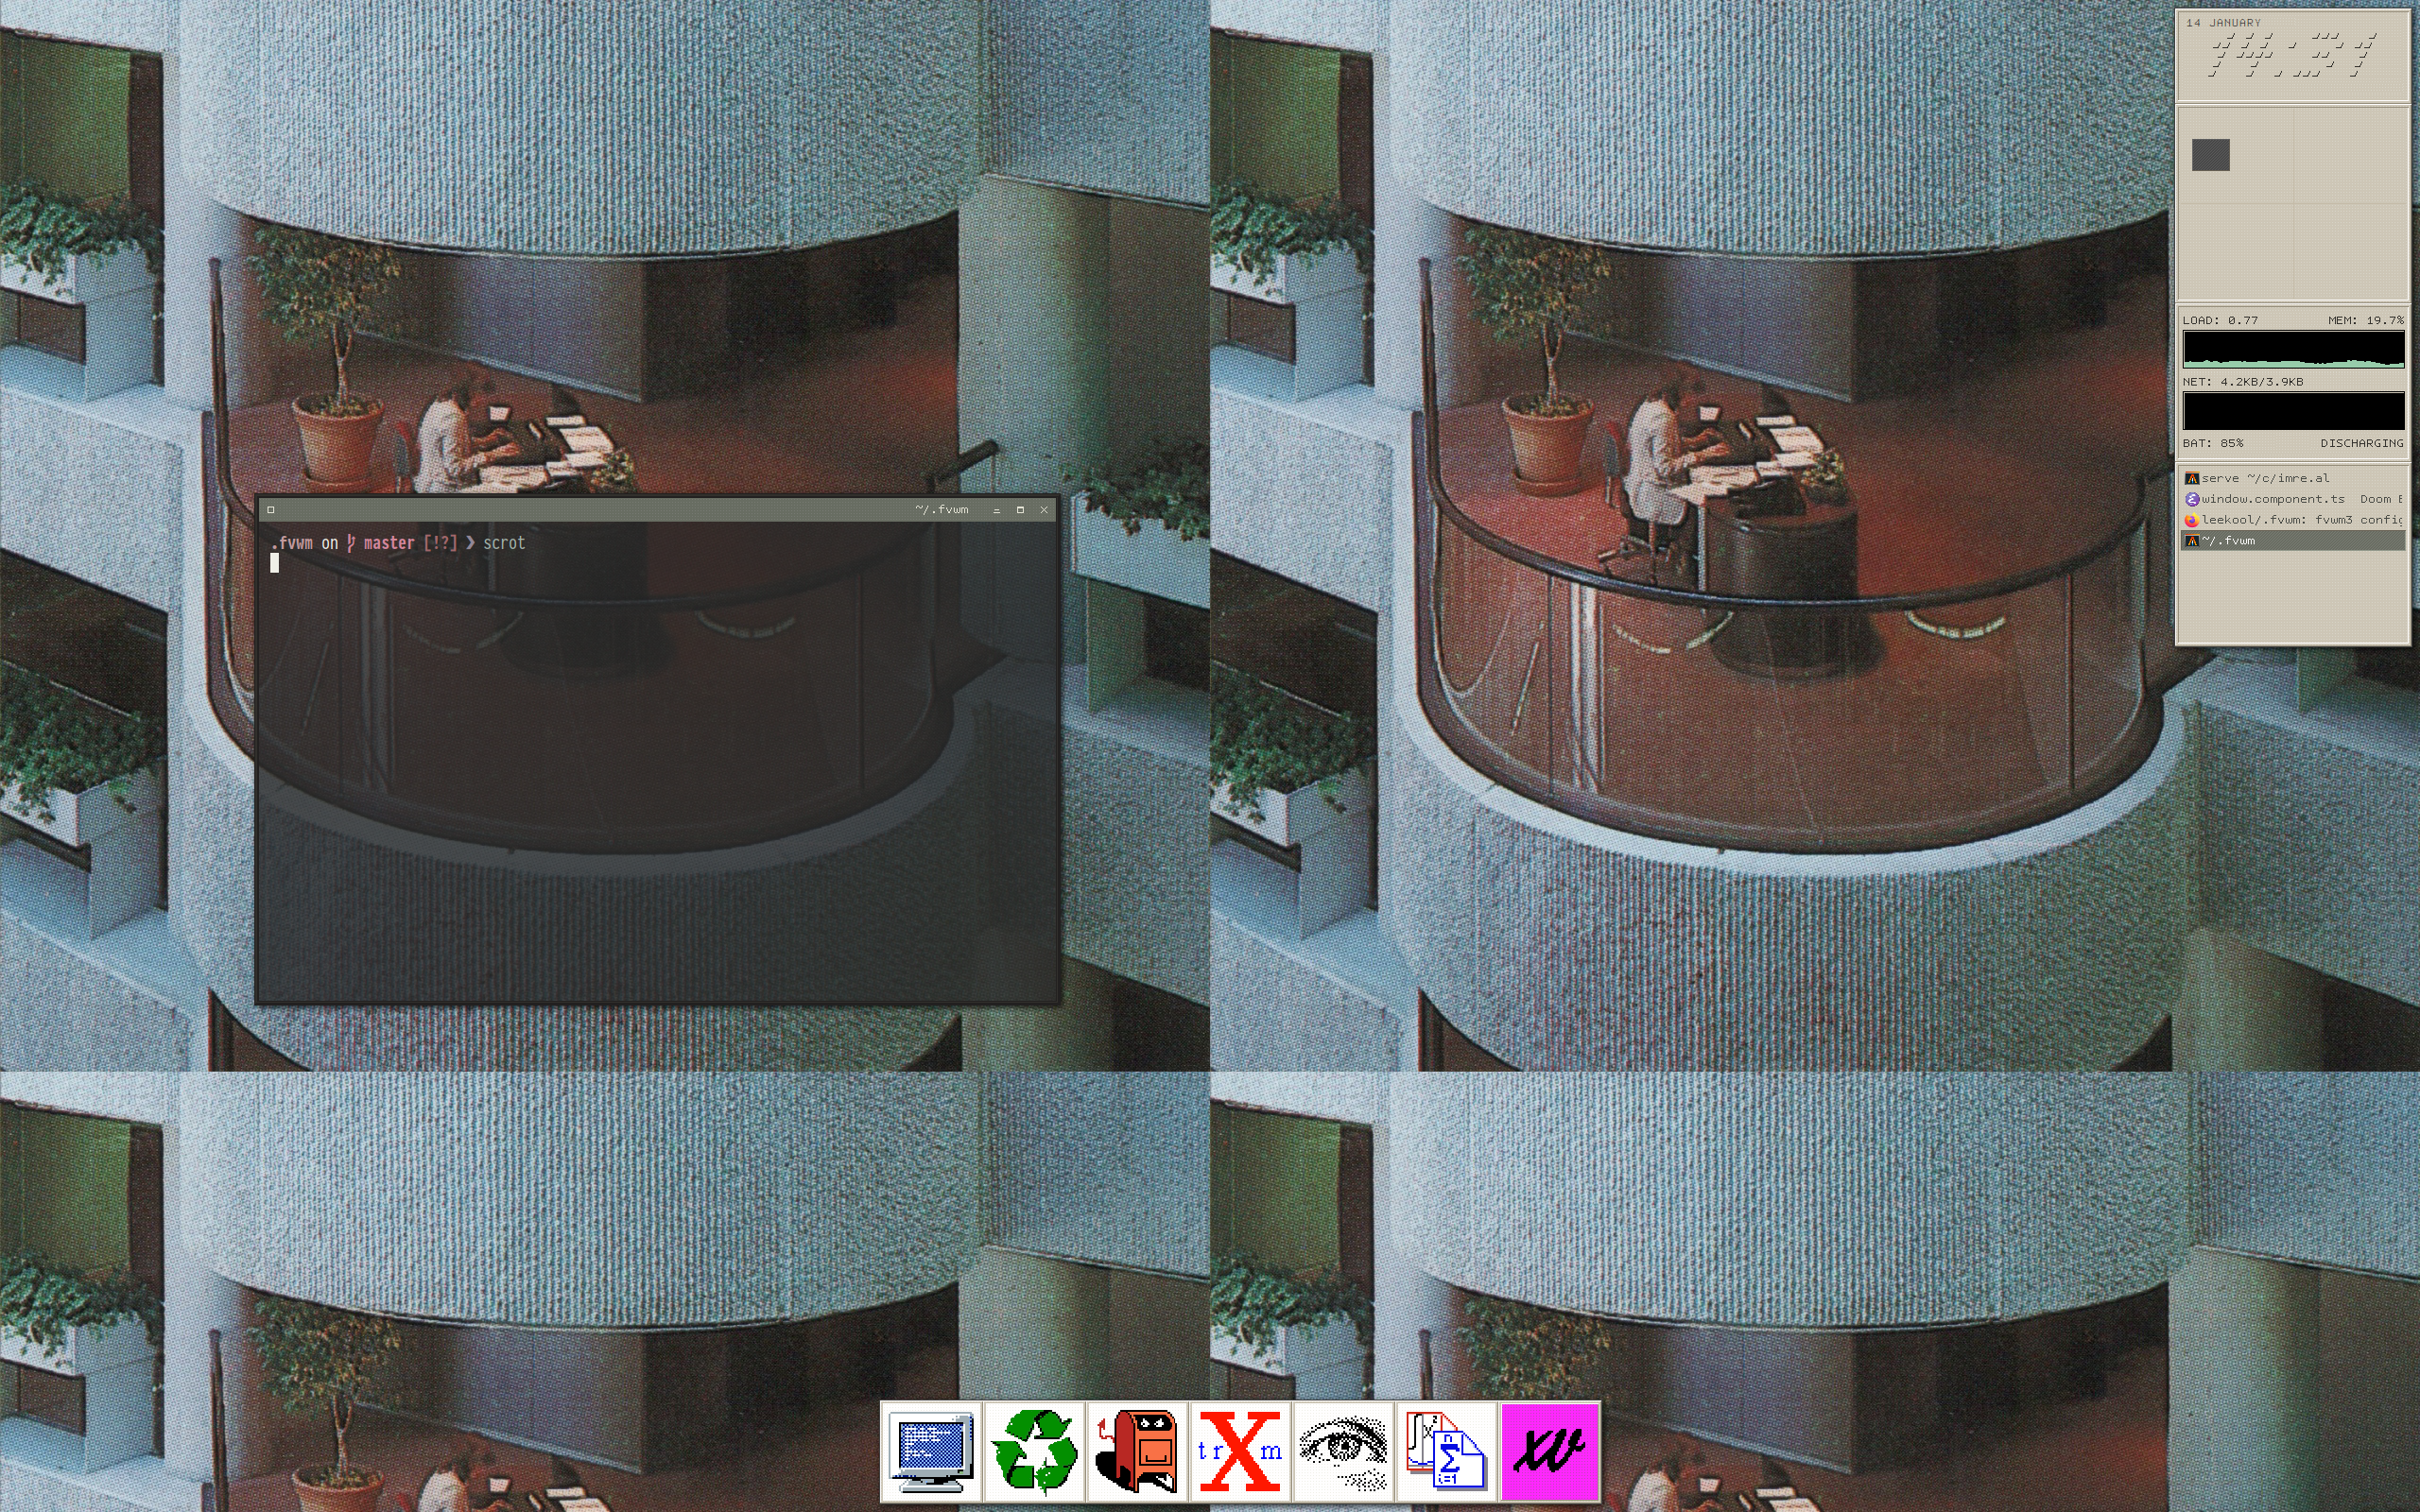This screenshot has width=2420, height=1512.
Task: Open the math formula sigma document icon
Action: point(1446,1451)
